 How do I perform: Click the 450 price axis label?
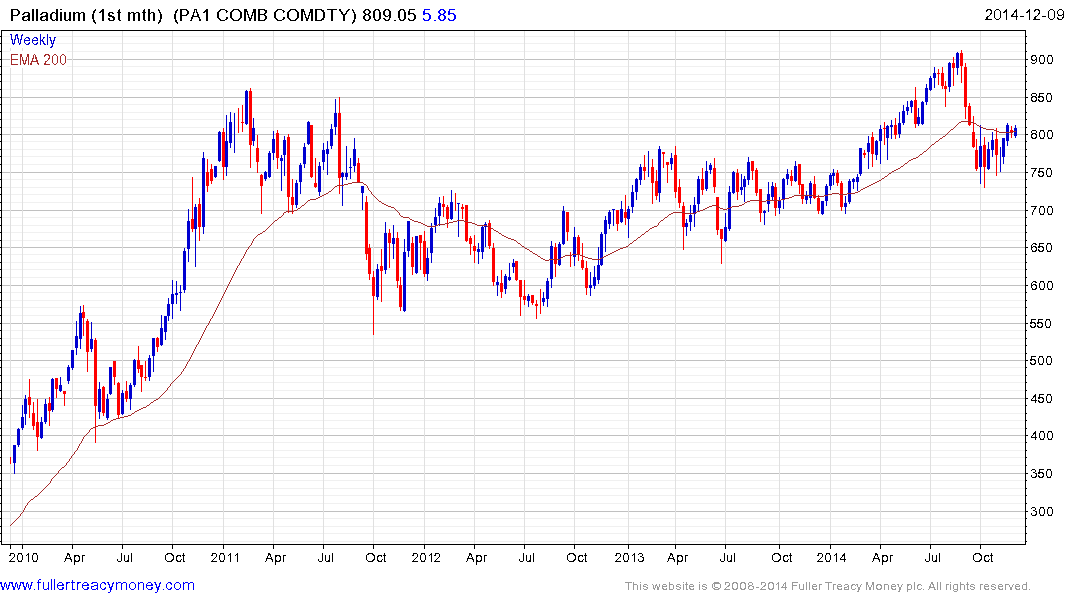[1042, 398]
